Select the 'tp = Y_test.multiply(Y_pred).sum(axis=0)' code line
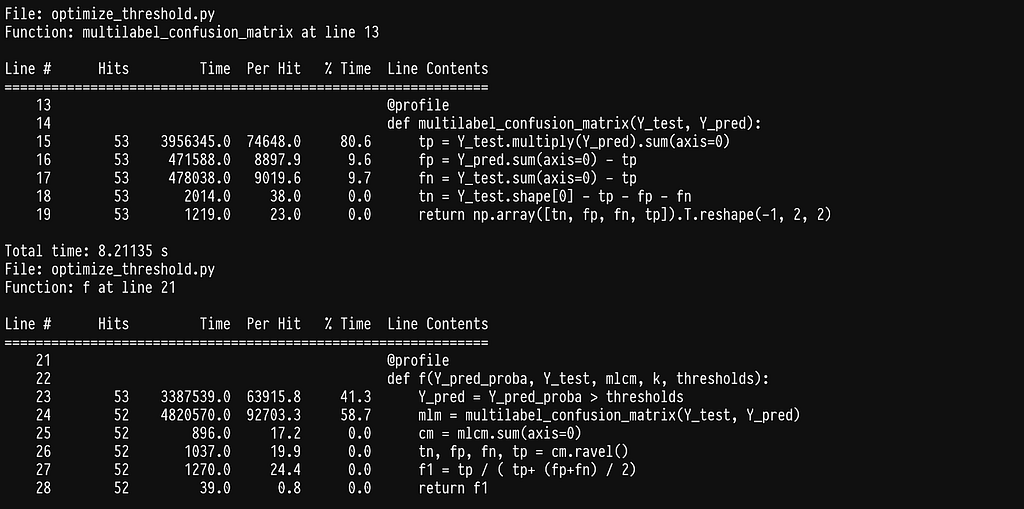Viewport: 1024px width, 509px height. pos(574,142)
